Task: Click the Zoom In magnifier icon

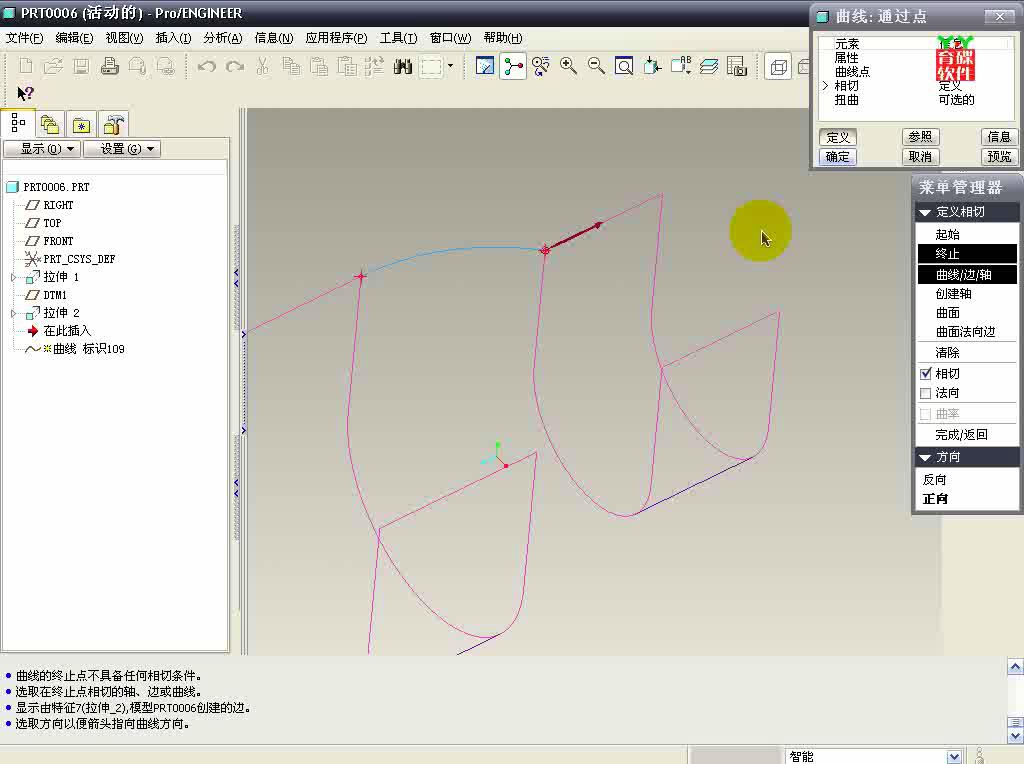Action: click(x=568, y=66)
